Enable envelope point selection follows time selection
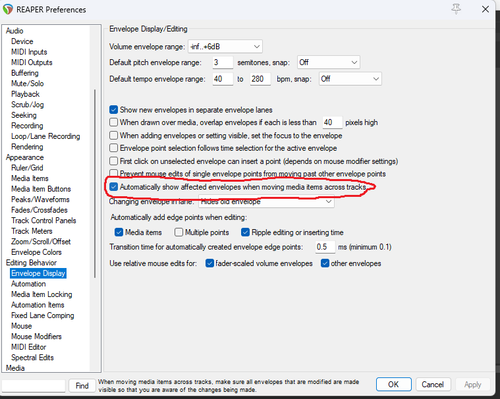 coord(114,148)
